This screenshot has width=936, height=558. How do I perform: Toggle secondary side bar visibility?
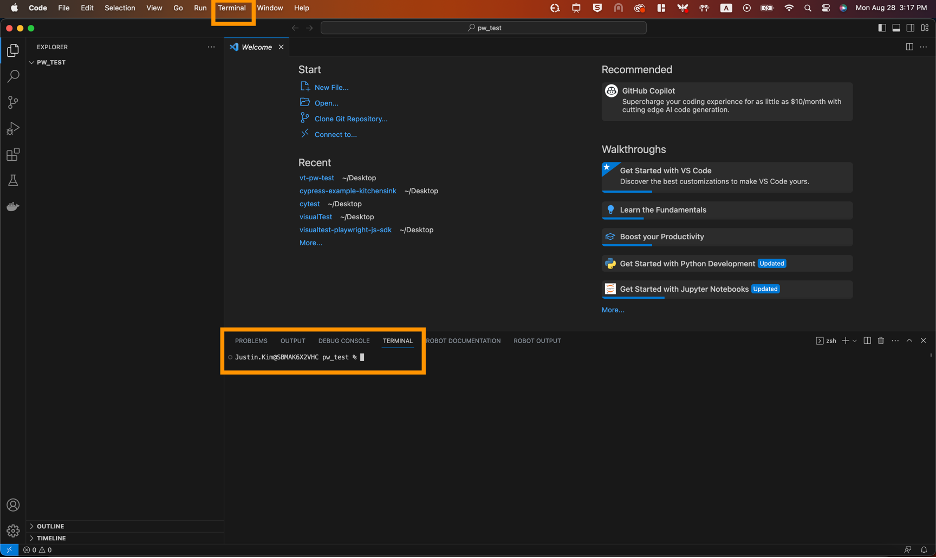tap(910, 28)
